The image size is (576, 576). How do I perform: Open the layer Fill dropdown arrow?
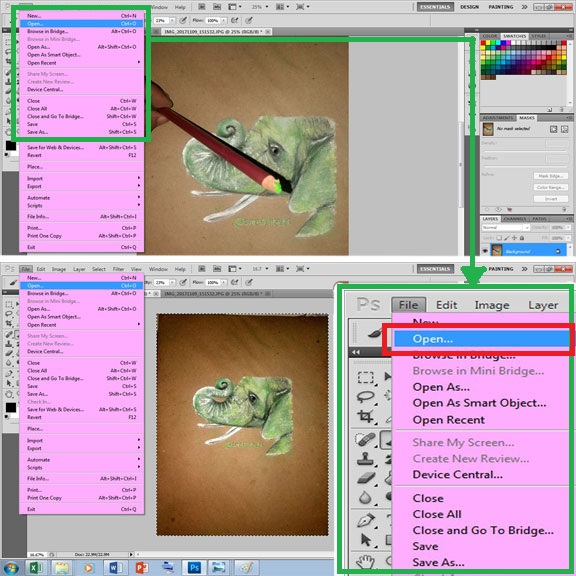coord(568,238)
